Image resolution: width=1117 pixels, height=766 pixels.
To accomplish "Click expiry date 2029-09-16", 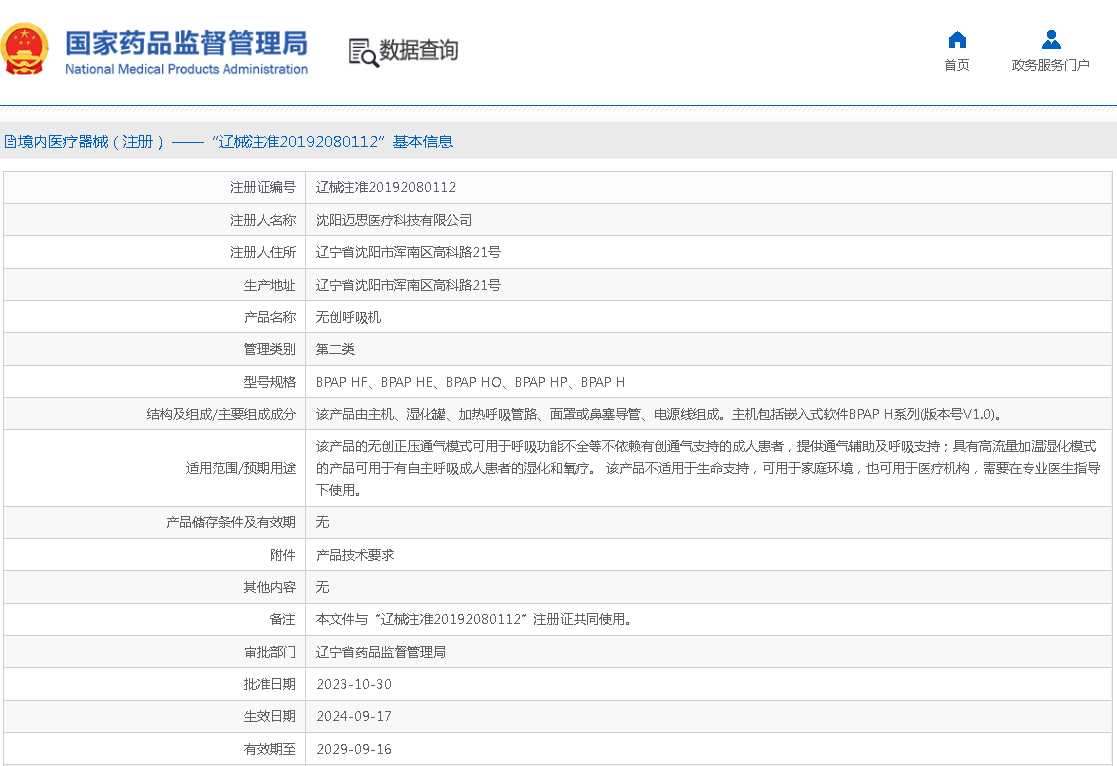I will click(354, 749).
